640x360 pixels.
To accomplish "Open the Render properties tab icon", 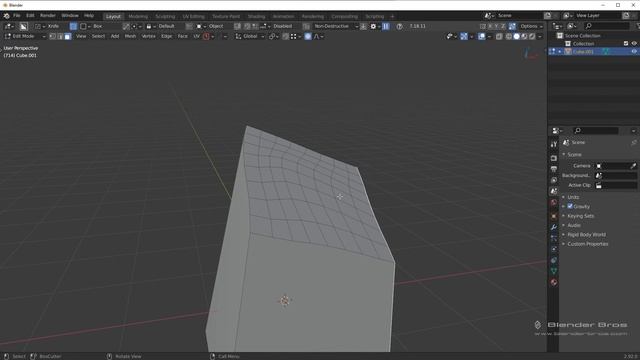I will pos(553,158).
